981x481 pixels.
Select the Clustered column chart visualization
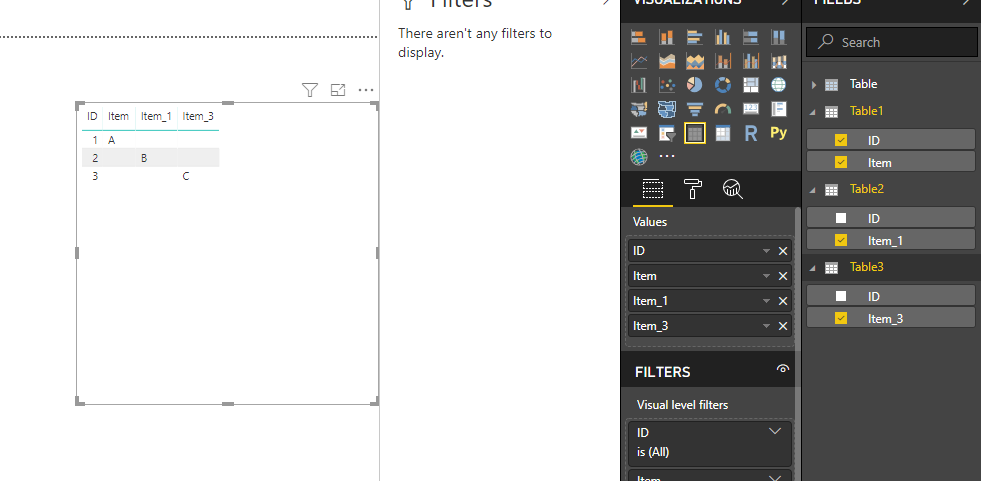723,38
